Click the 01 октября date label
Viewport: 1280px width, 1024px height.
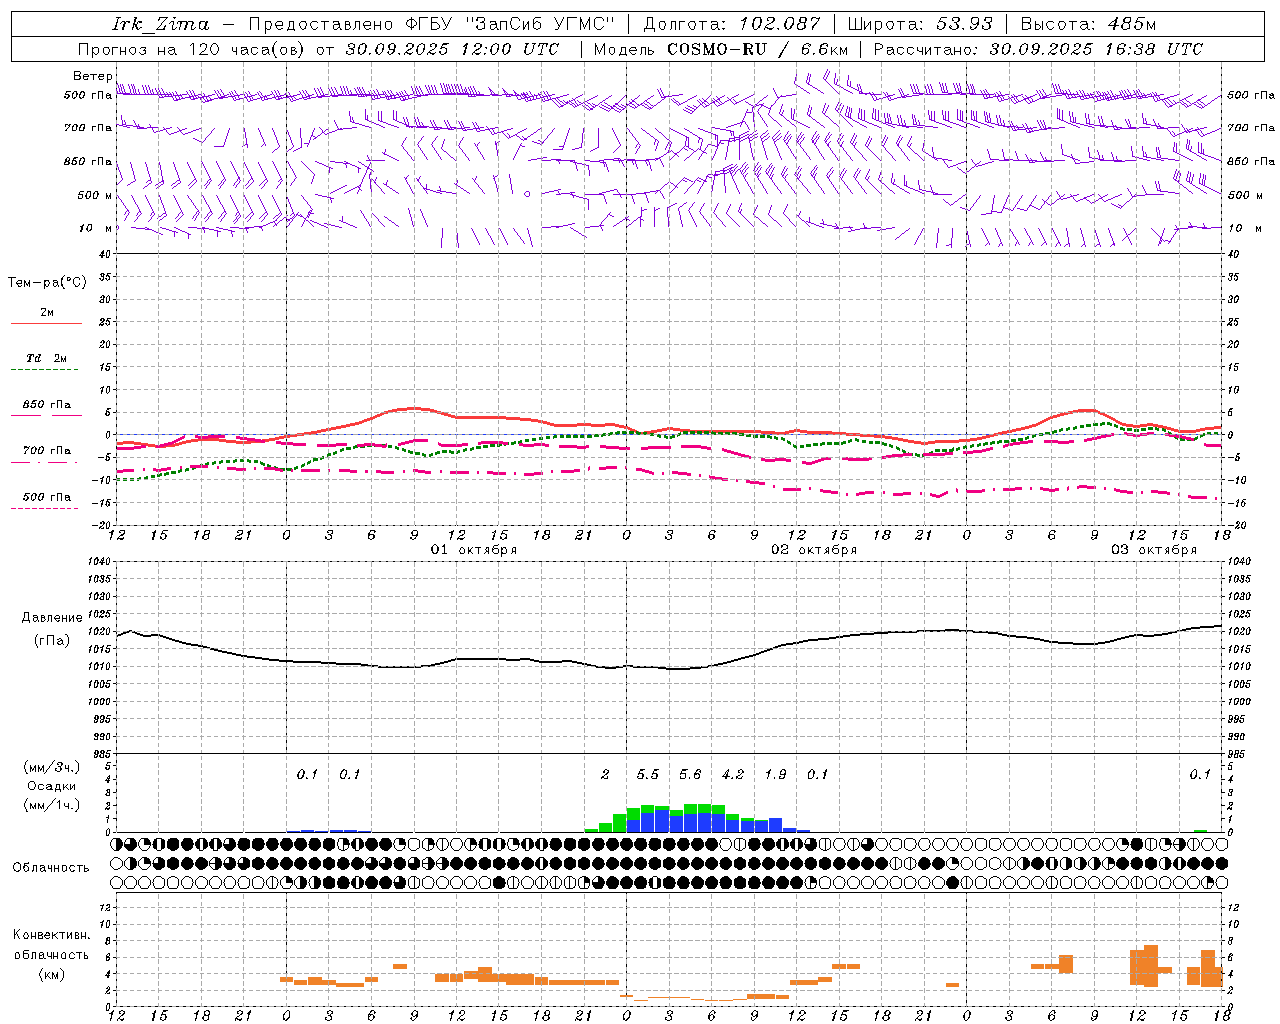point(474,549)
